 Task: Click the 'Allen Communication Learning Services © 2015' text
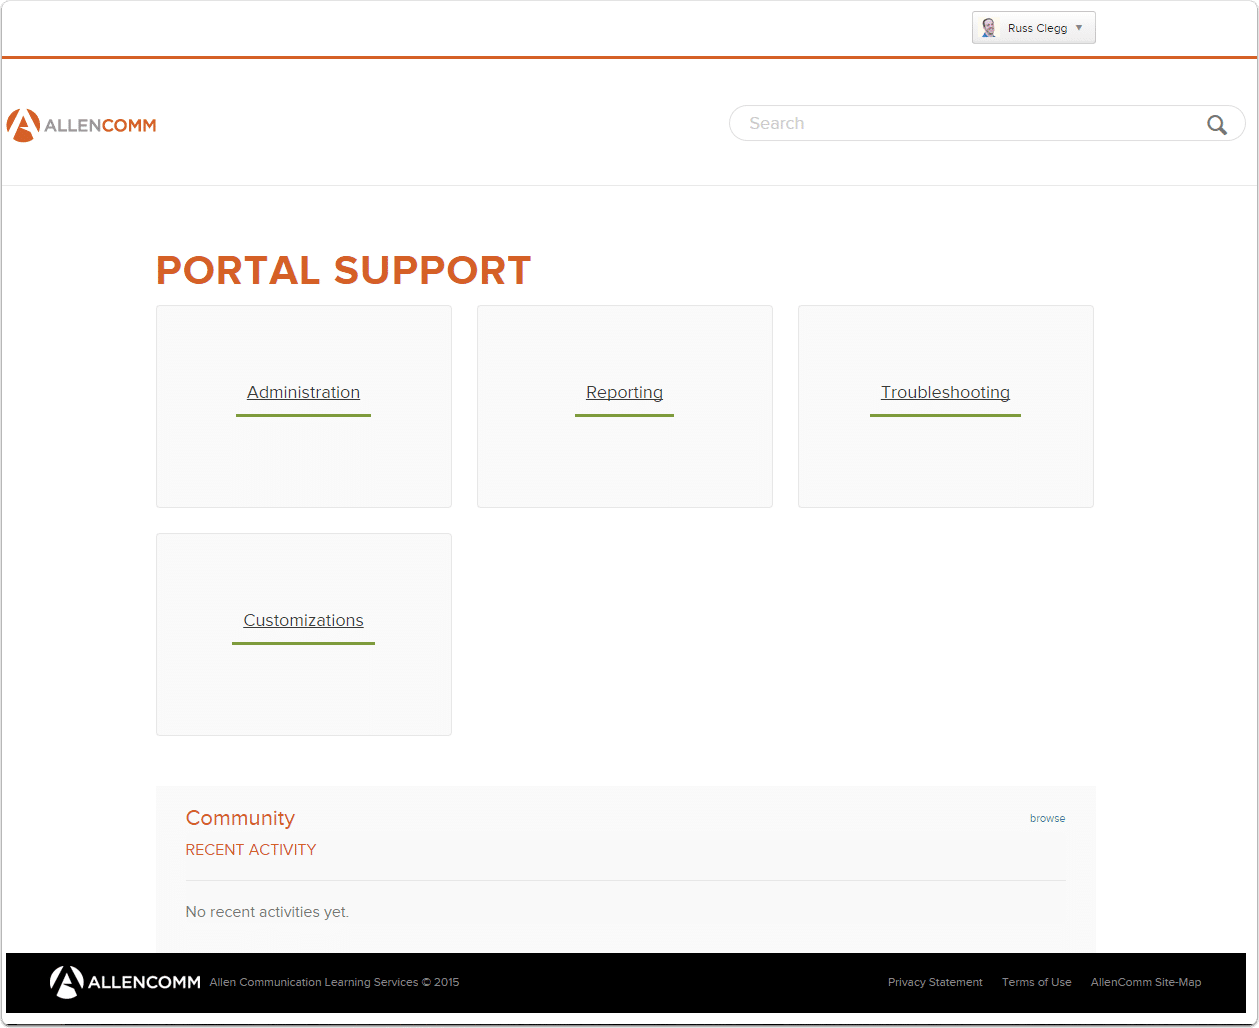pyautogui.click(x=334, y=982)
